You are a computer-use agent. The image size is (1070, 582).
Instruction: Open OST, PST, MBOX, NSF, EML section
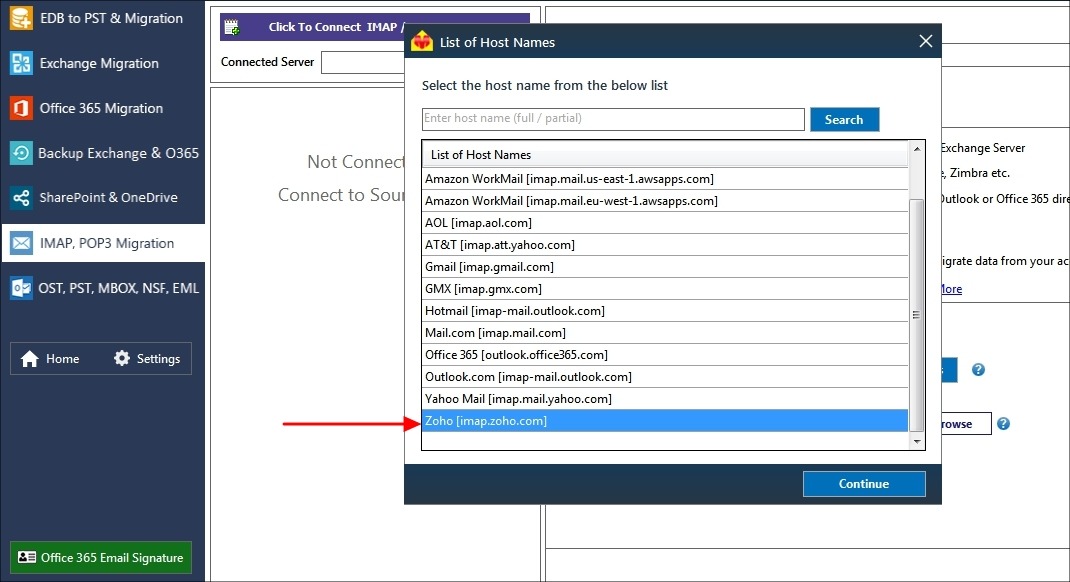(102, 288)
